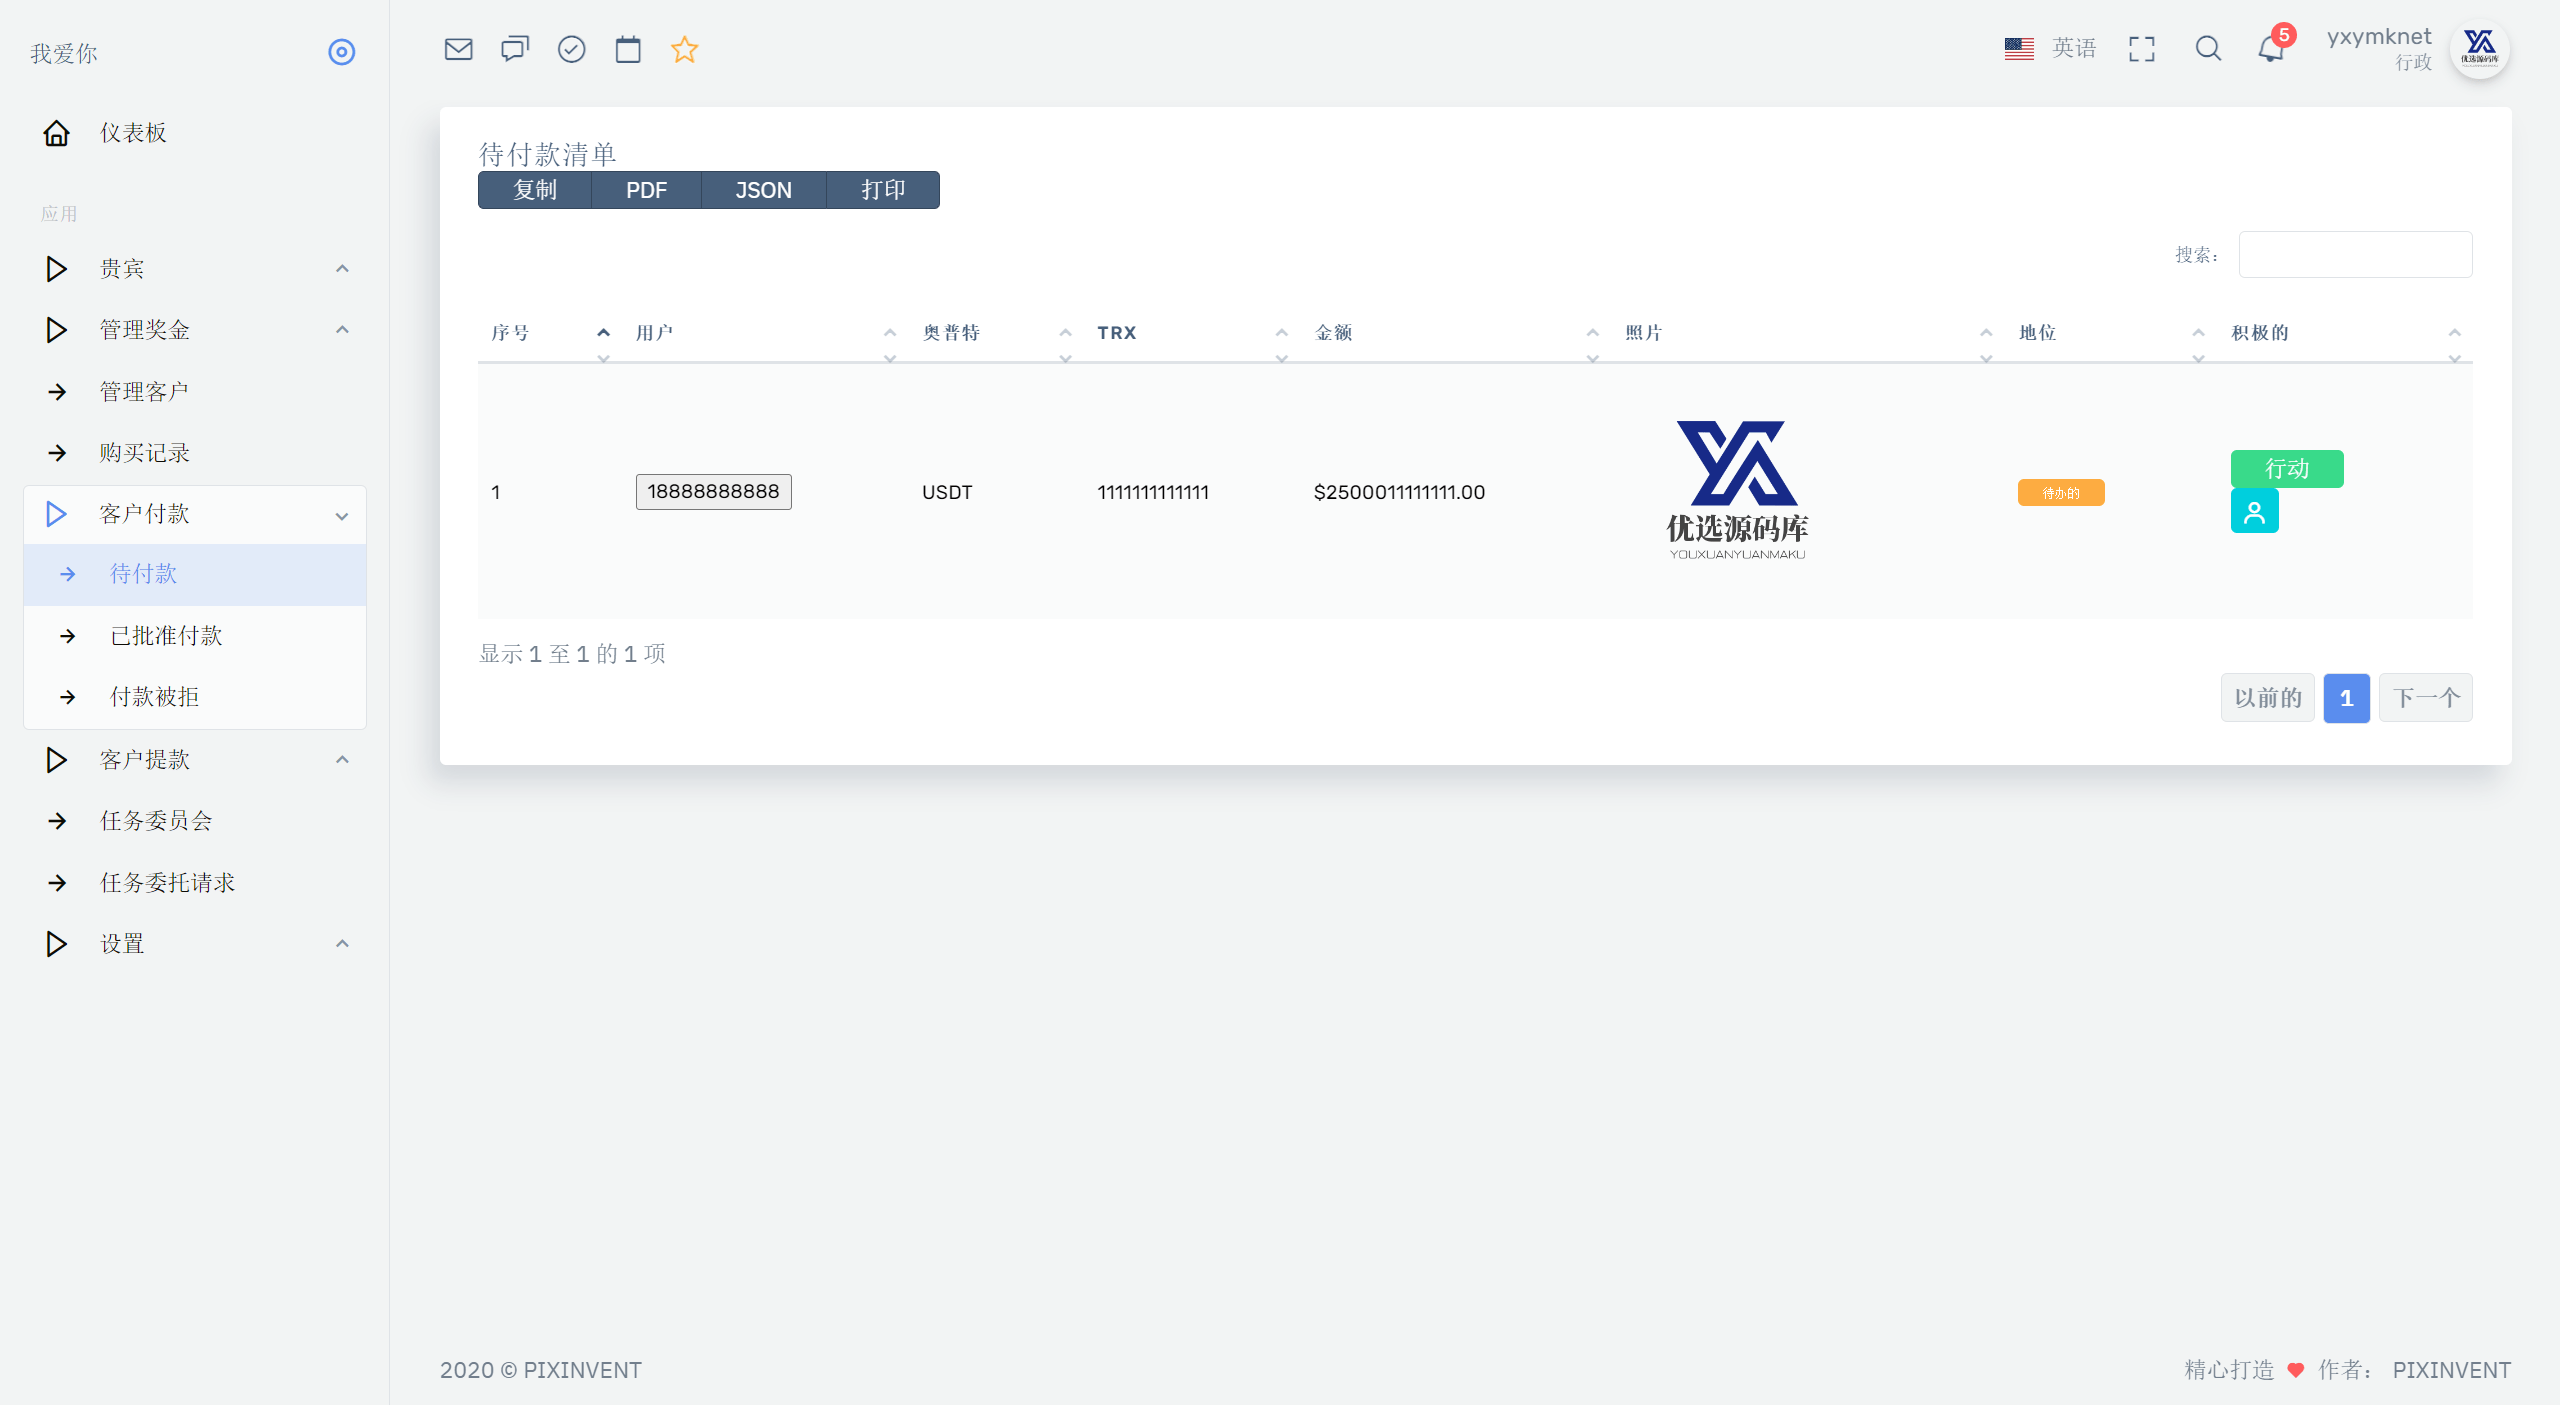Expand the 客户提款 menu section

pyautogui.click(x=195, y=760)
